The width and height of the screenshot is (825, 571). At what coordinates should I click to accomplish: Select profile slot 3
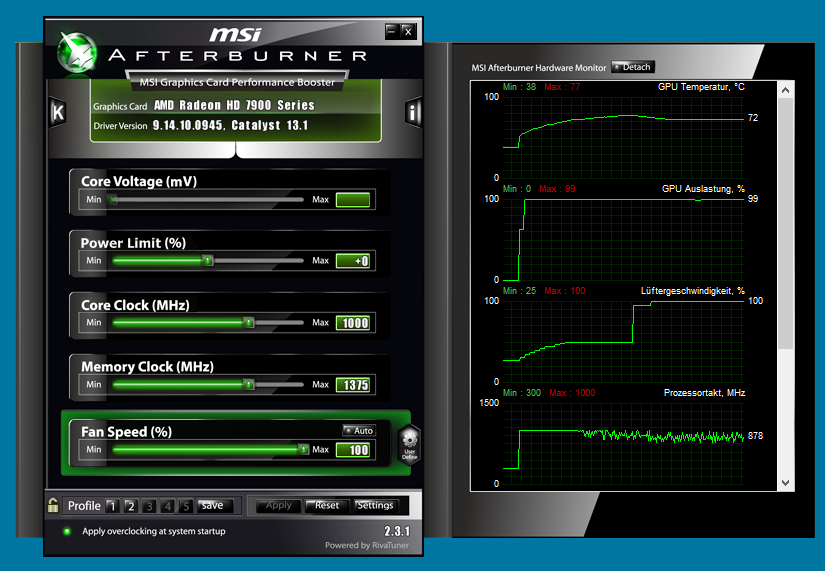(x=149, y=506)
